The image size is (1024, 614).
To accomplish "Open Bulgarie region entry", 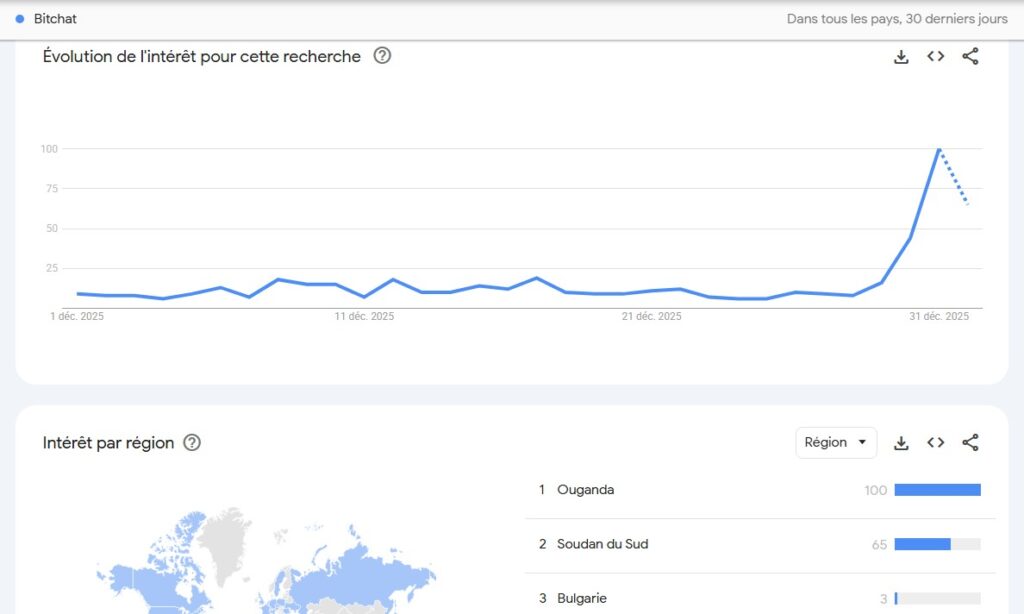I will click(581, 598).
